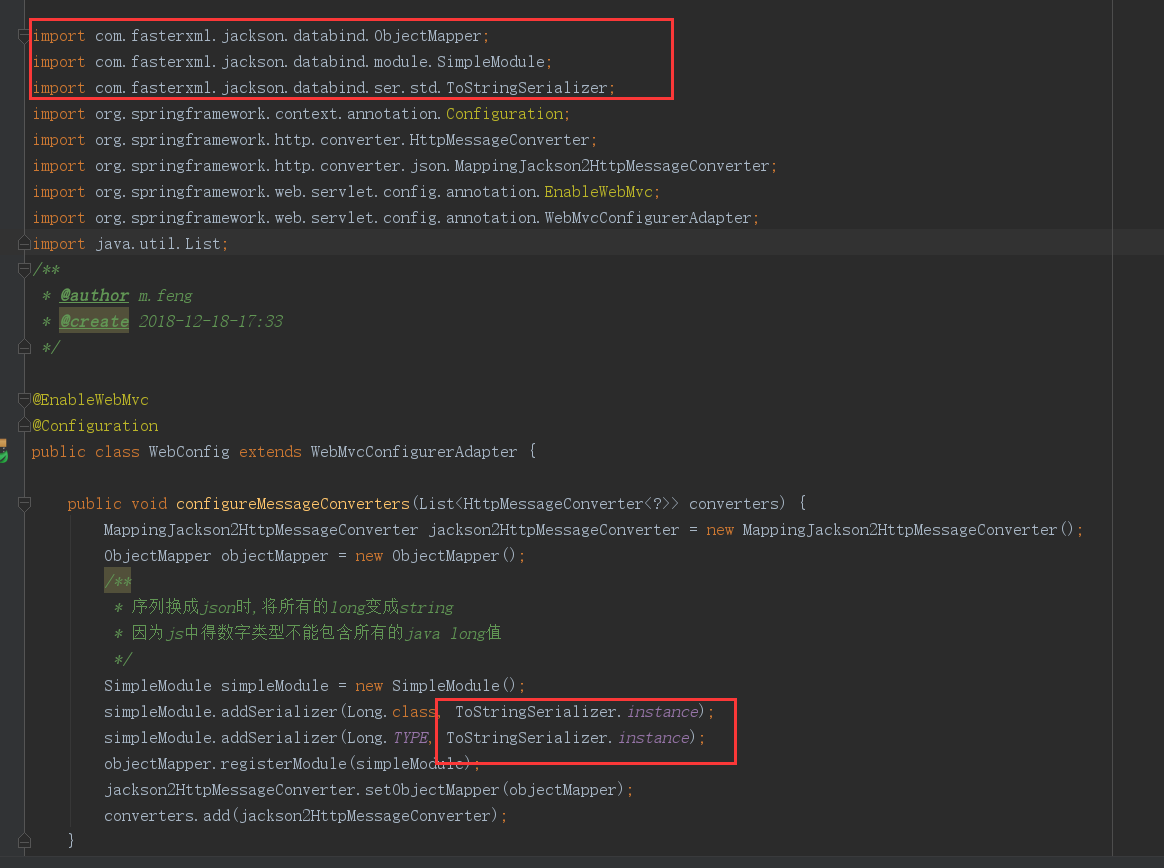Click the @EnableWebMvc annotation above the class
1164x868 pixels.
point(91,399)
